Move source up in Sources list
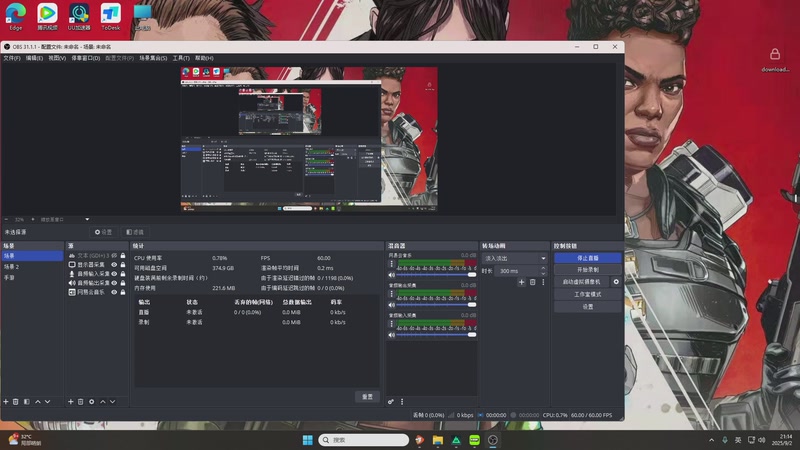The width and height of the screenshot is (800, 450). point(103,402)
